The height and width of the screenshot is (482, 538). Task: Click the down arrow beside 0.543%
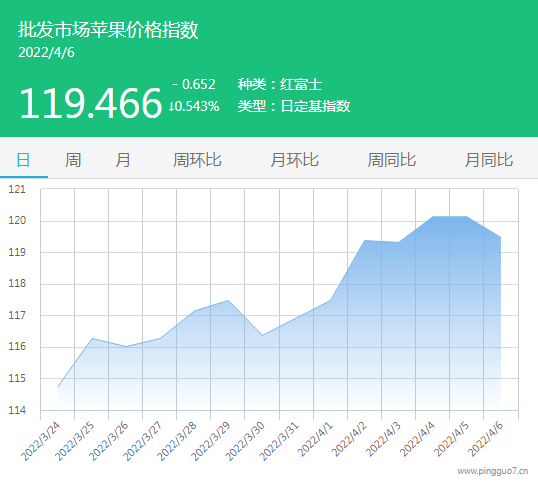(x=171, y=107)
